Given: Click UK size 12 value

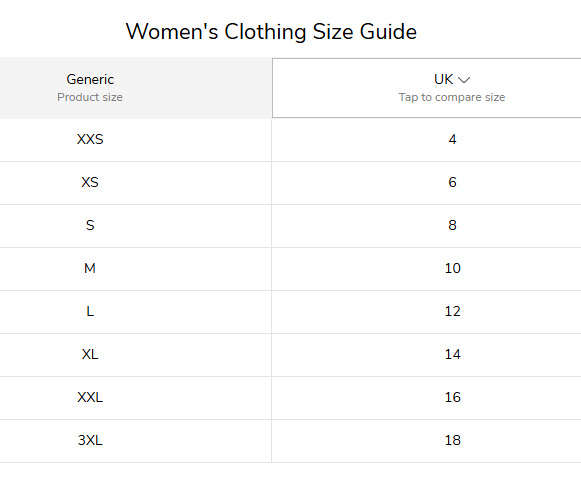Looking at the screenshot, I should point(452,311).
